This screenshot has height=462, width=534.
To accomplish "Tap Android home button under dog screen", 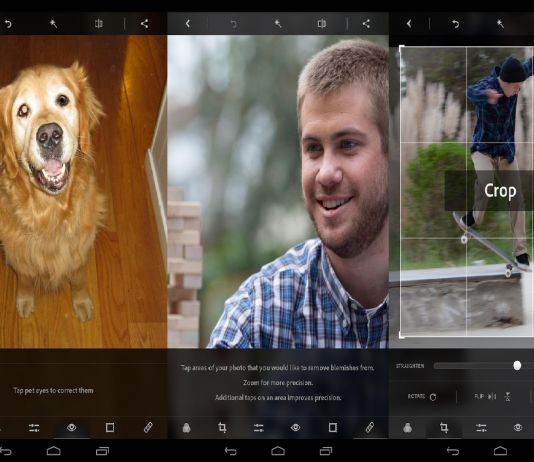I will (53, 451).
